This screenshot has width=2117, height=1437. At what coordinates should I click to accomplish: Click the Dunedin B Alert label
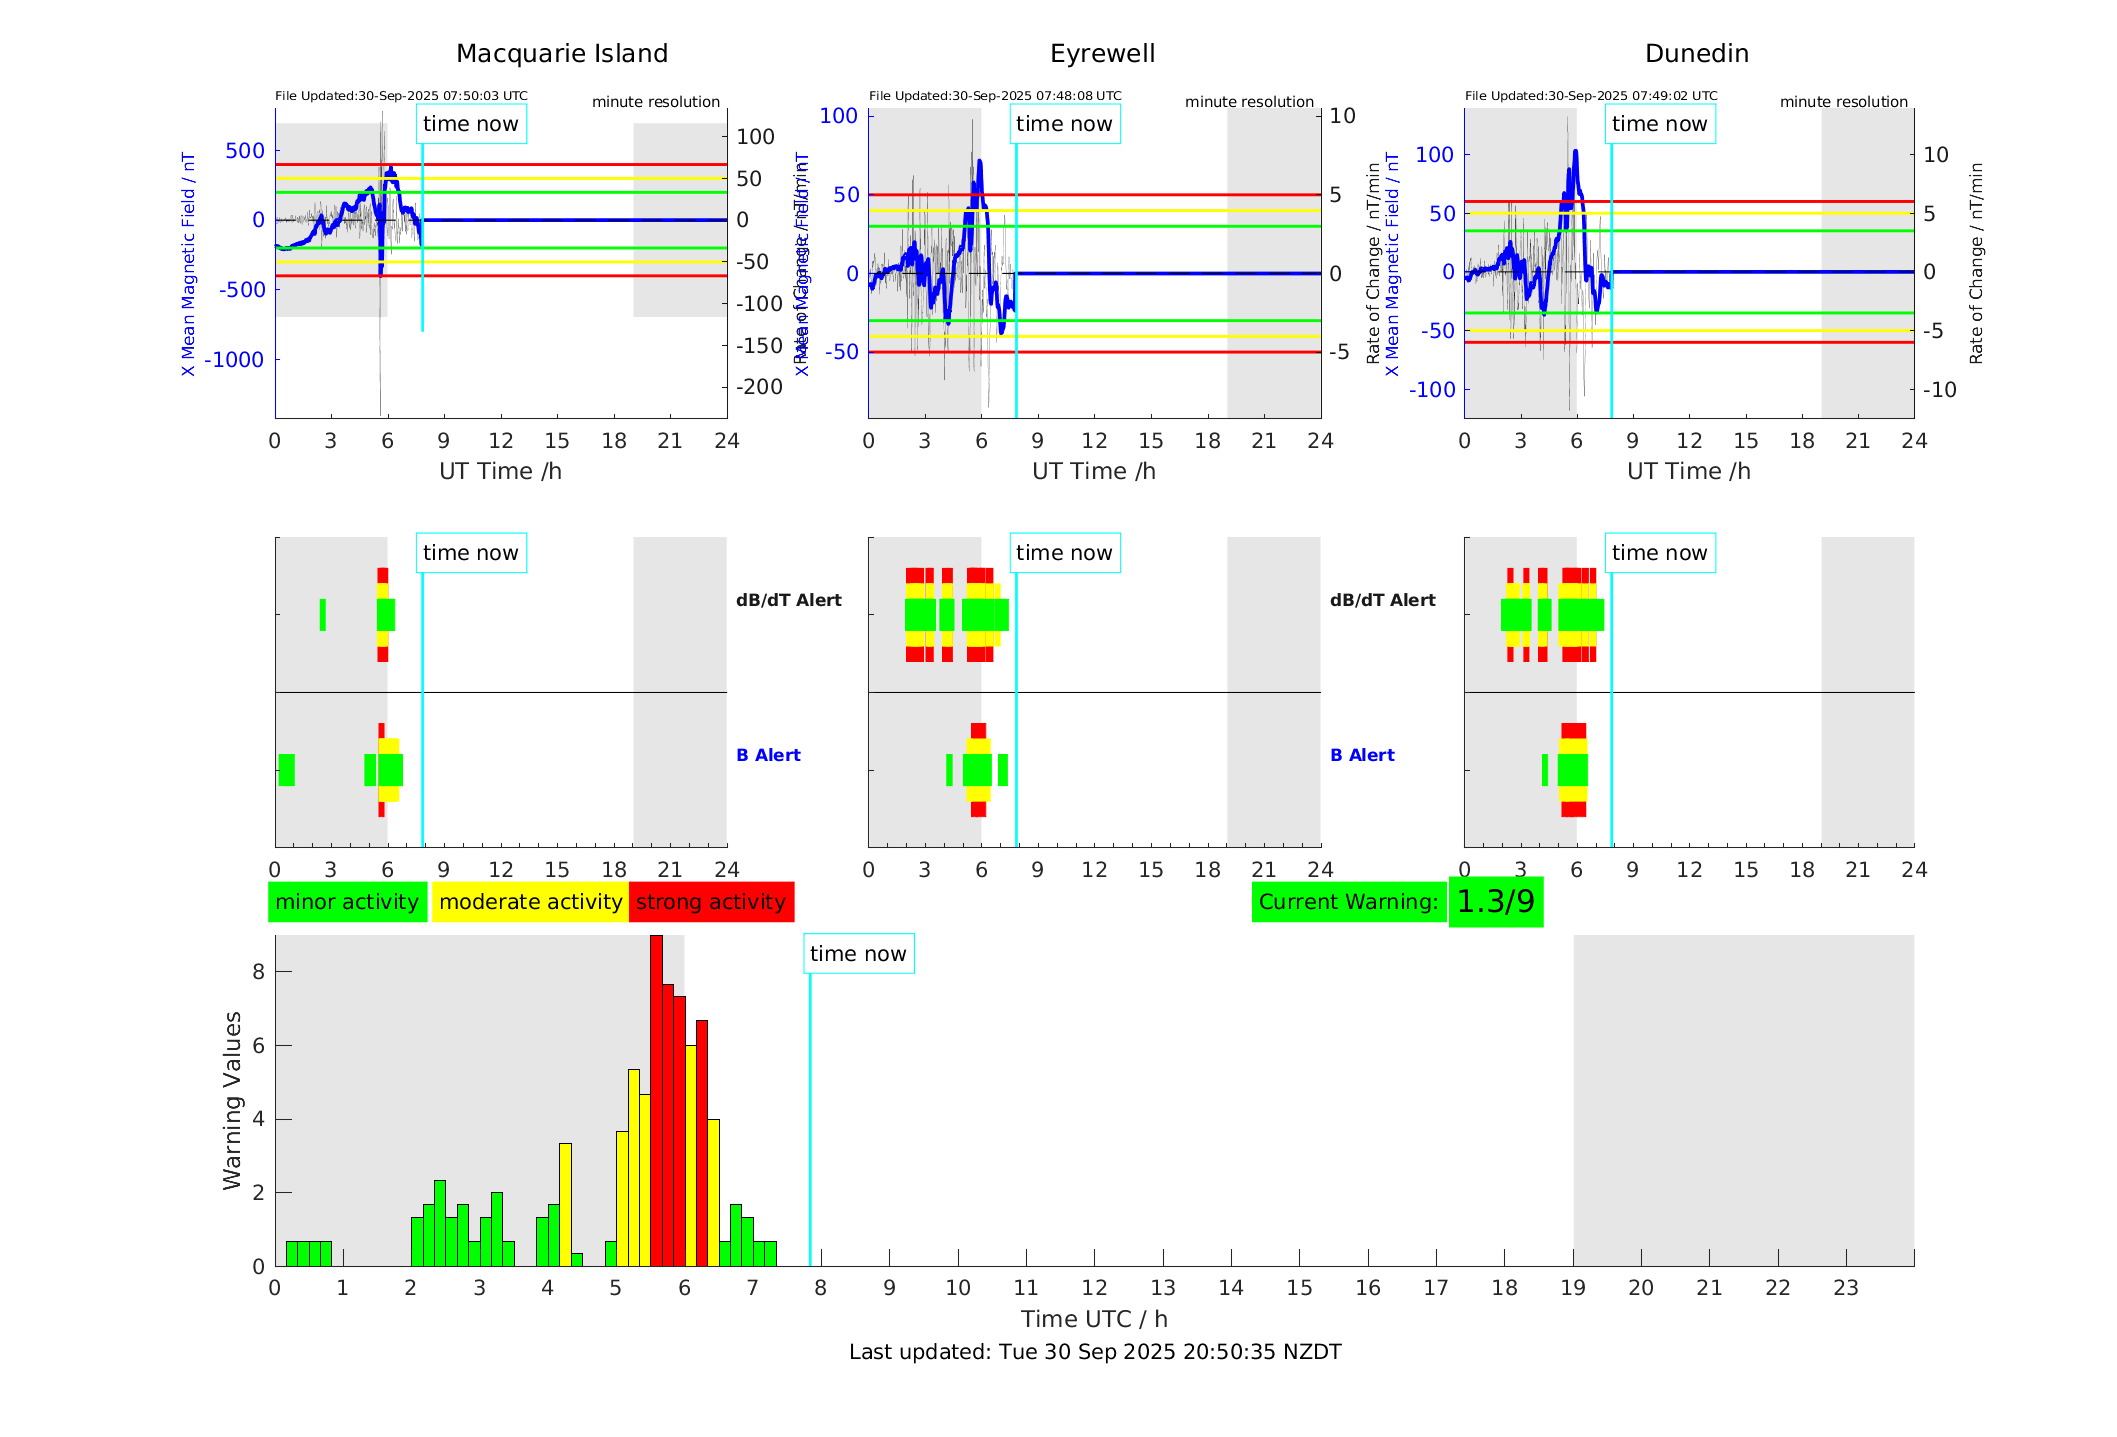pos(1362,755)
